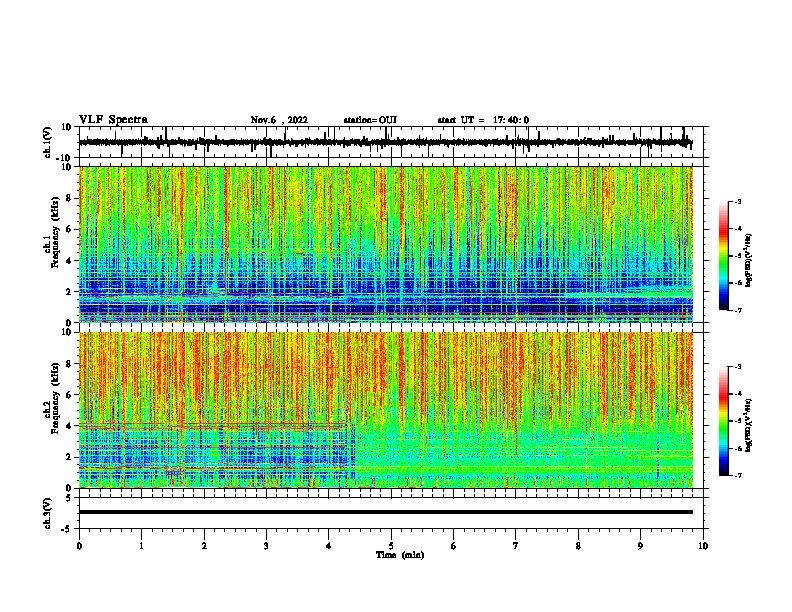Click the ch.2 color bar log(PSD) unit label

click(749, 426)
